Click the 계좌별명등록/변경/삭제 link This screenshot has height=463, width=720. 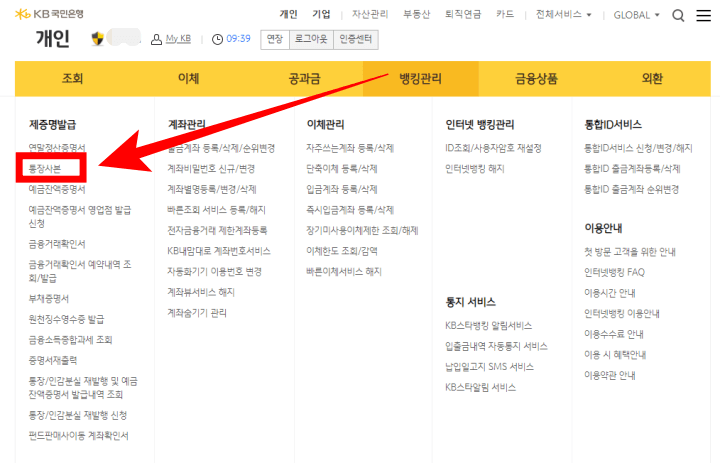click(212, 189)
